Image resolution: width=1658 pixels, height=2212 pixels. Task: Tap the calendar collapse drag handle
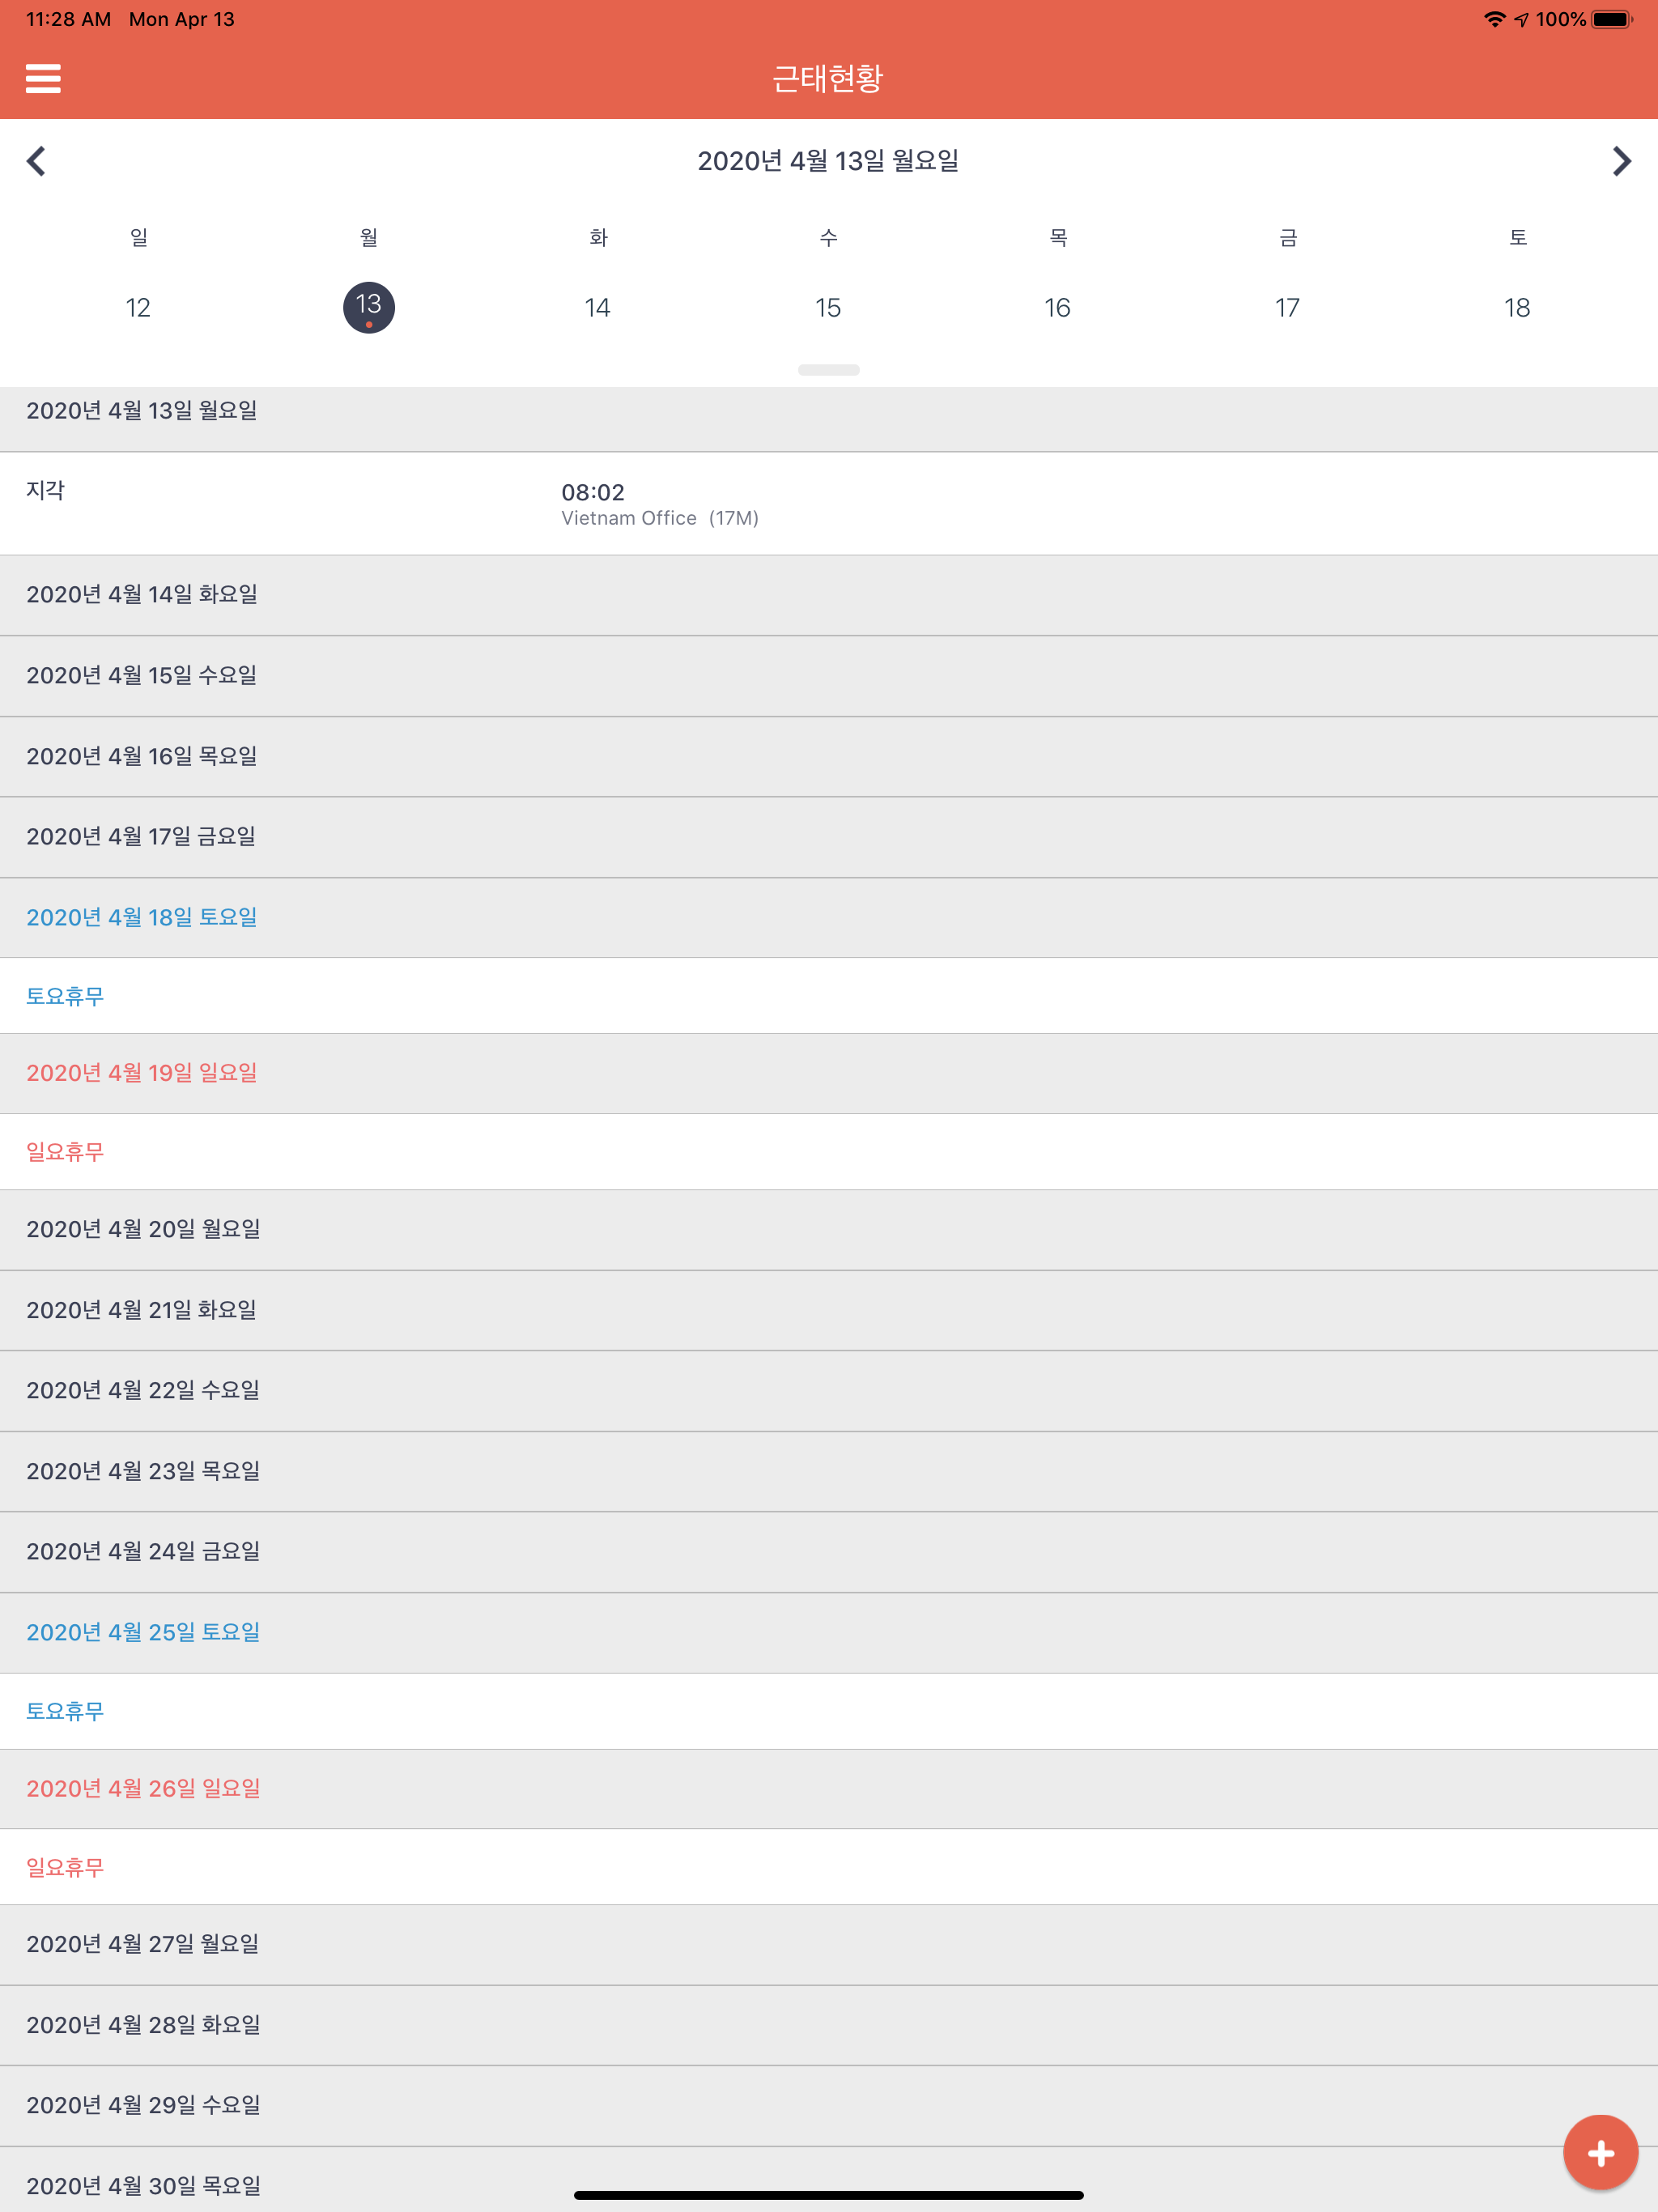click(828, 370)
